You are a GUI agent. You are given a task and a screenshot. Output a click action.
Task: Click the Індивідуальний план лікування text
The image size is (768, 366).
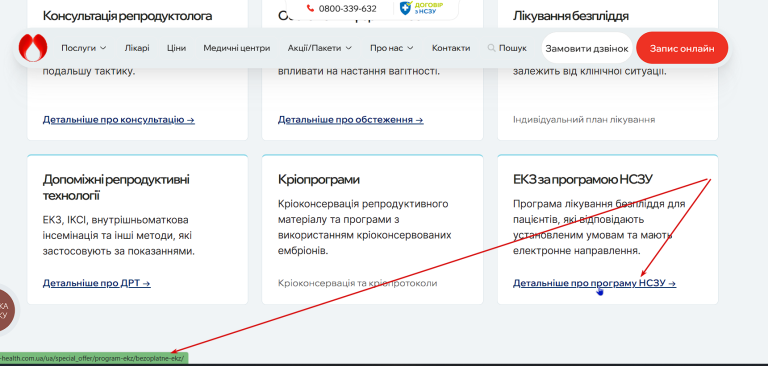584,120
